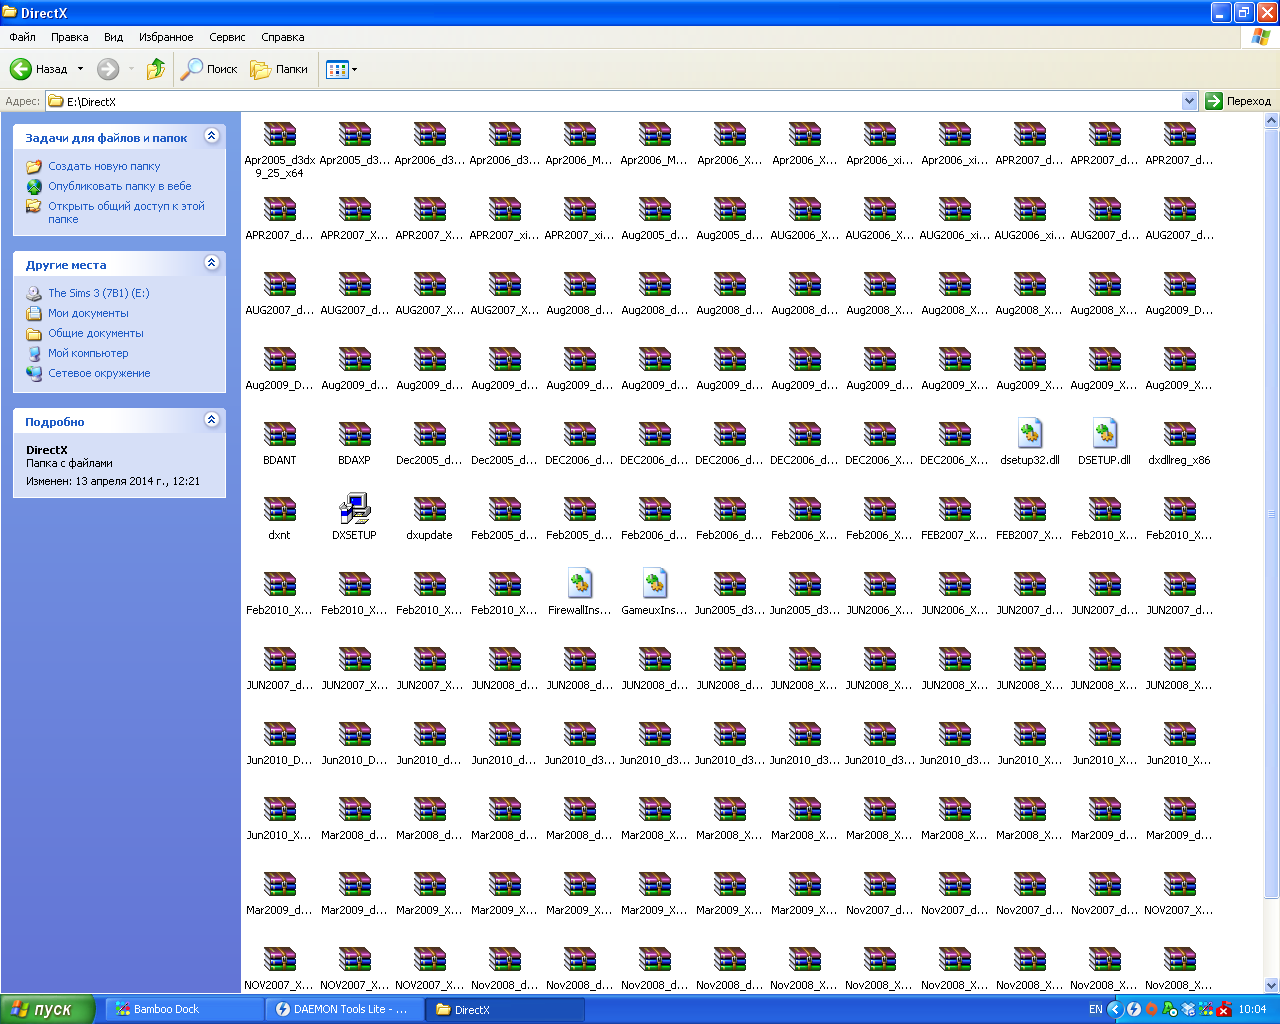This screenshot has height=1024, width=1280.
Task: Select the DSETUP.dll file icon
Action: [x=1105, y=434]
